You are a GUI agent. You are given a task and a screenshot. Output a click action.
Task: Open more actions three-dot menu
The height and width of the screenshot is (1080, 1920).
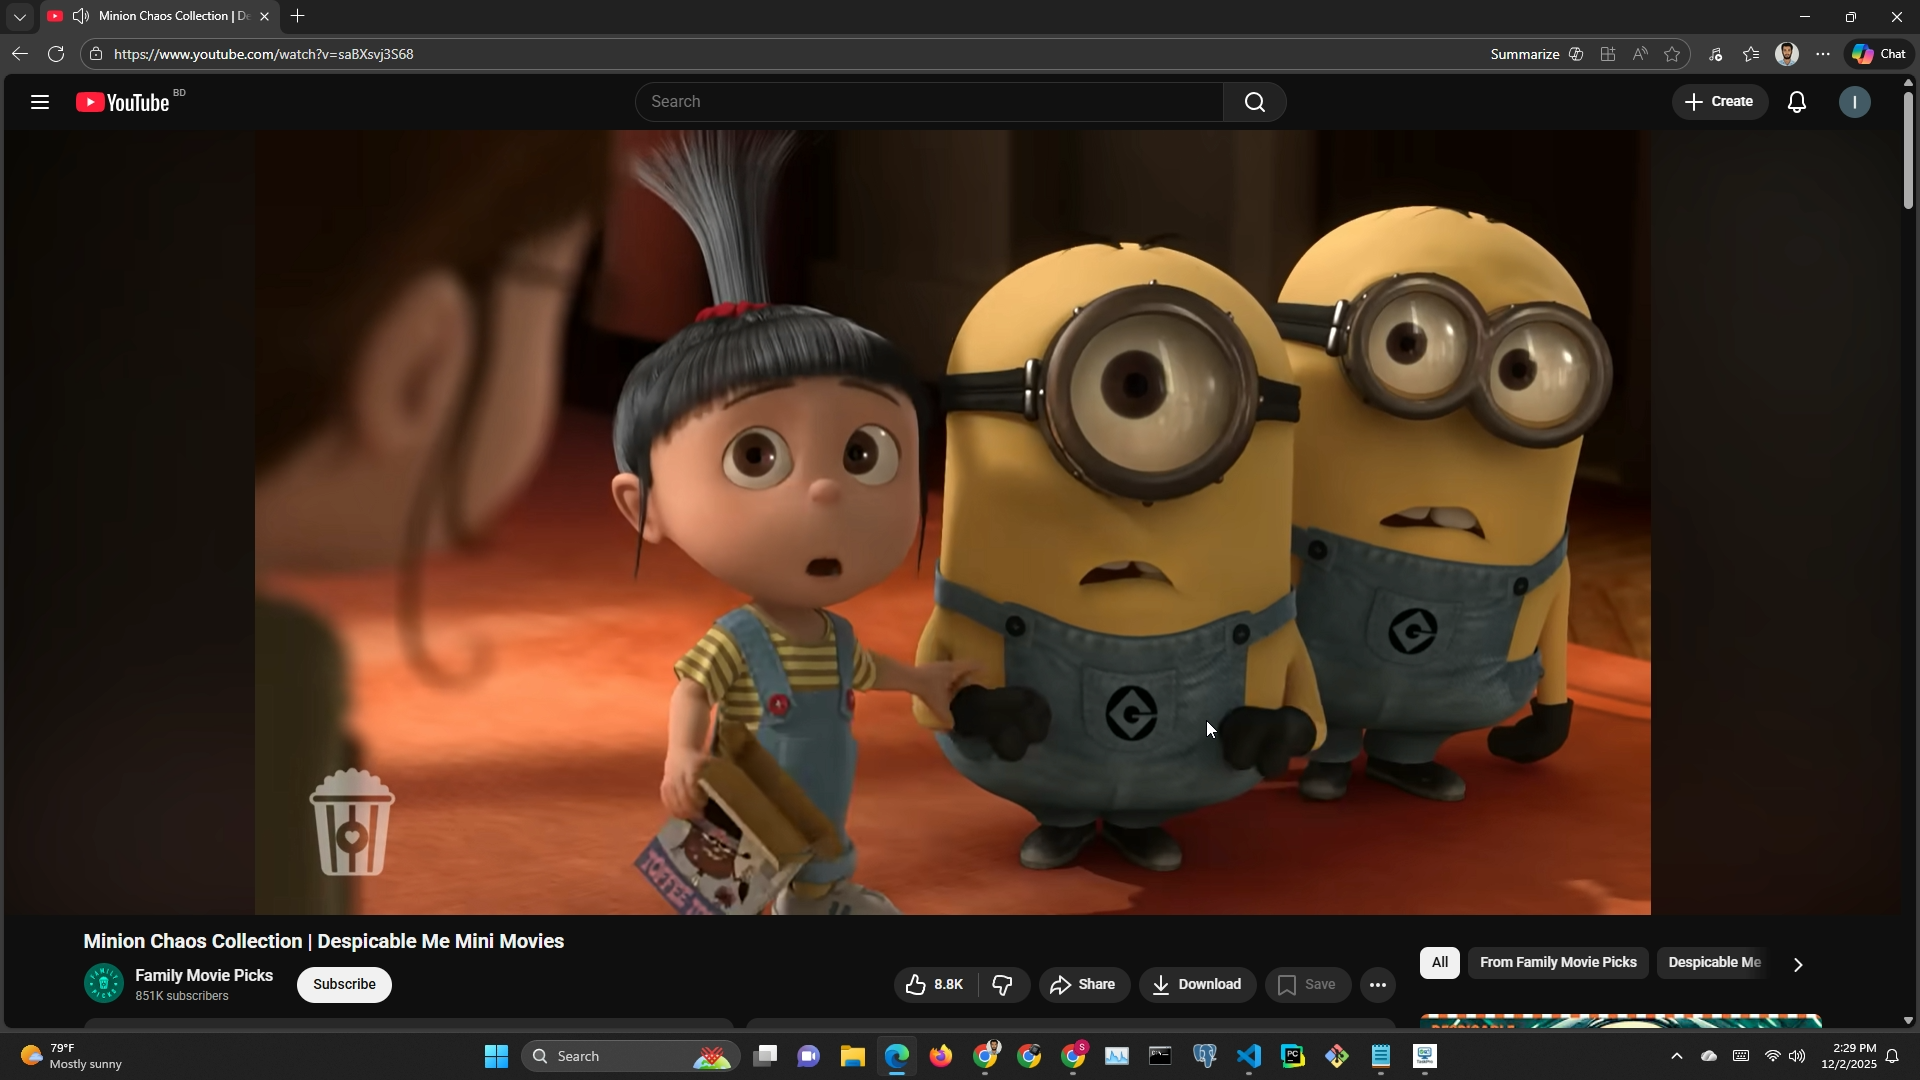pyautogui.click(x=1377, y=985)
